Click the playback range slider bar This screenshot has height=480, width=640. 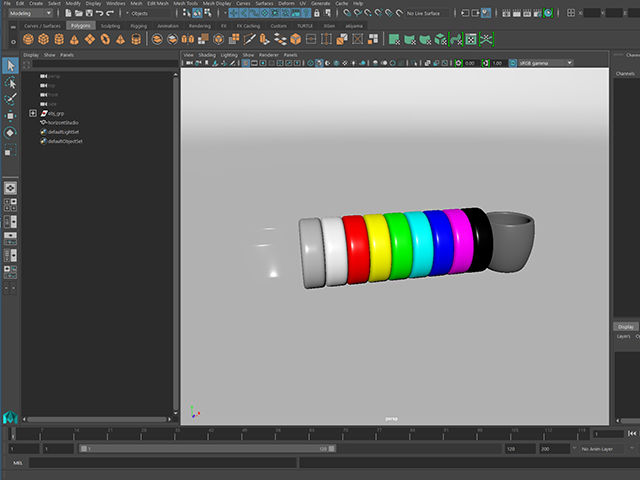[x=207, y=449]
